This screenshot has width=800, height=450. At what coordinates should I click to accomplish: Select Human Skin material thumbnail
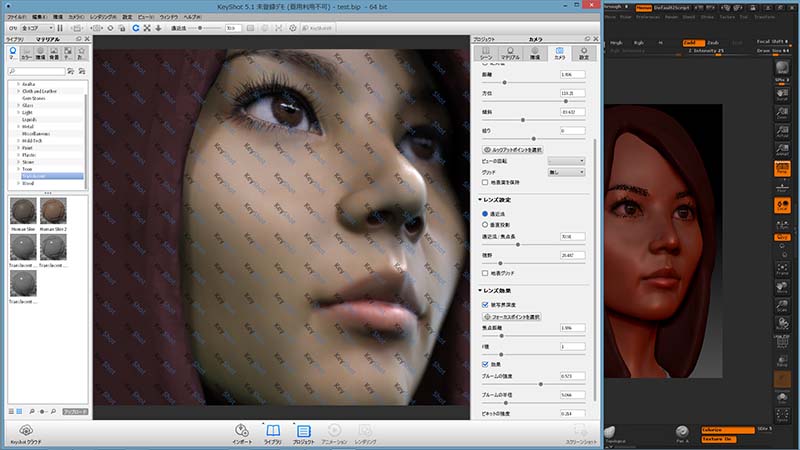point(23,211)
